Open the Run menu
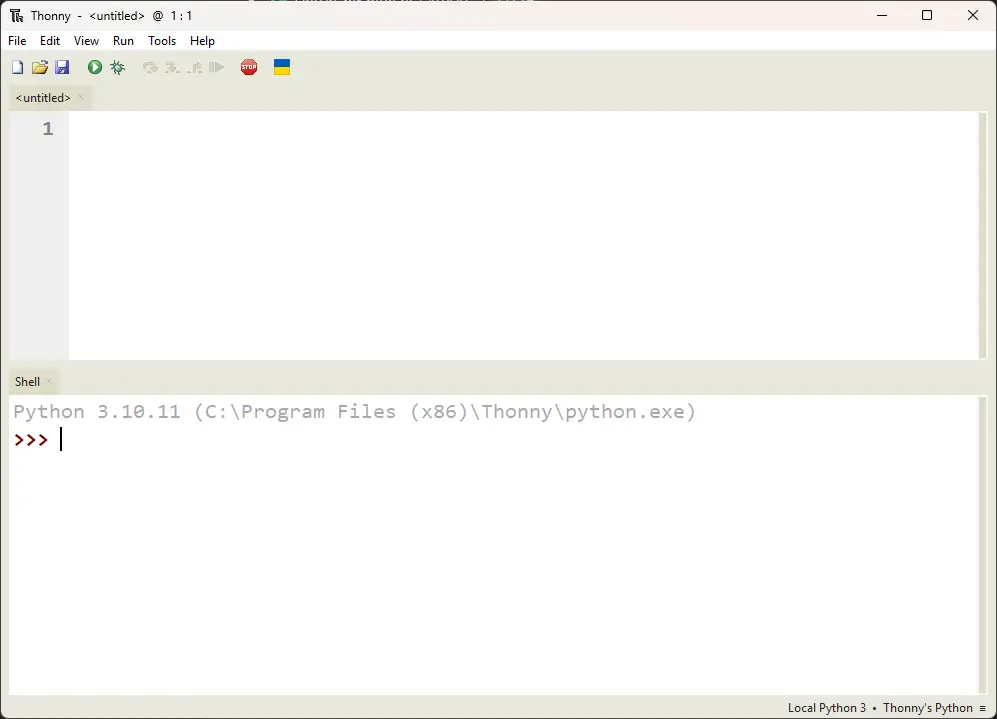997x719 pixels. pos(123,41)
